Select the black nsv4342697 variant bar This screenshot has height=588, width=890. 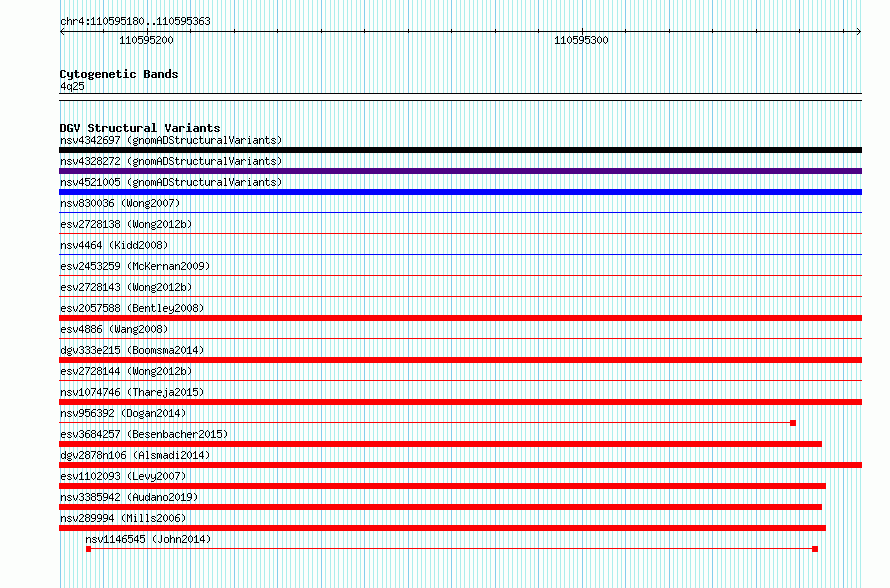(x=460, y=150)
